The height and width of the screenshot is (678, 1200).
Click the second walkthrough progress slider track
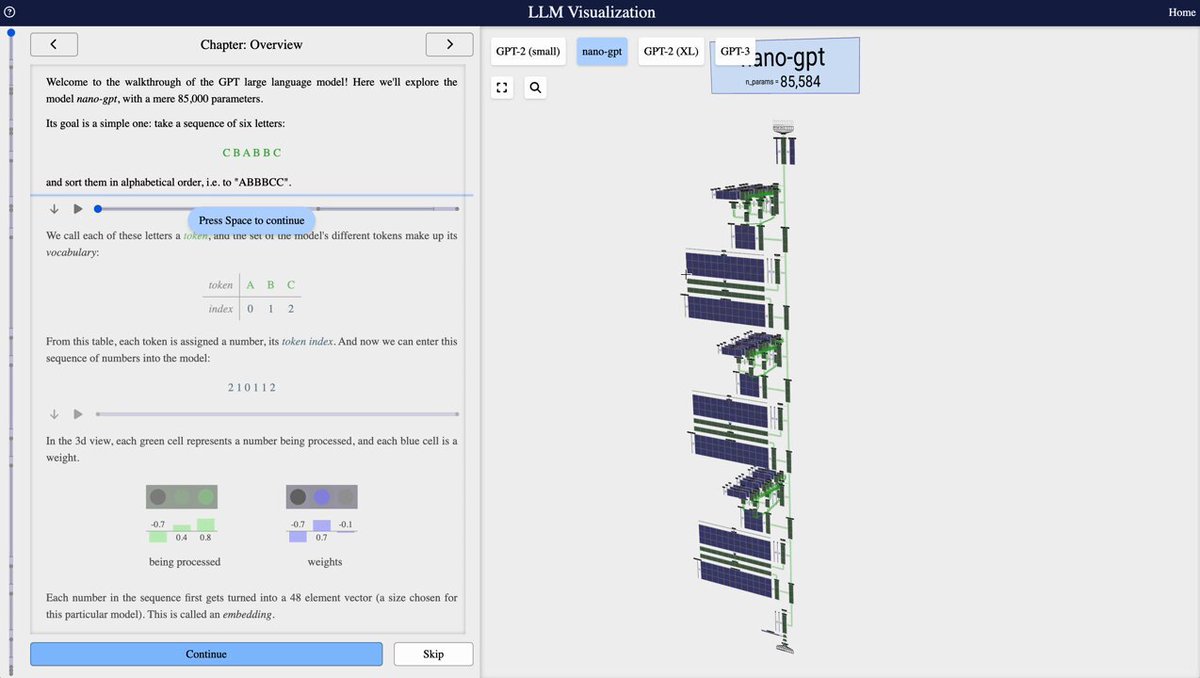point(277,414)
